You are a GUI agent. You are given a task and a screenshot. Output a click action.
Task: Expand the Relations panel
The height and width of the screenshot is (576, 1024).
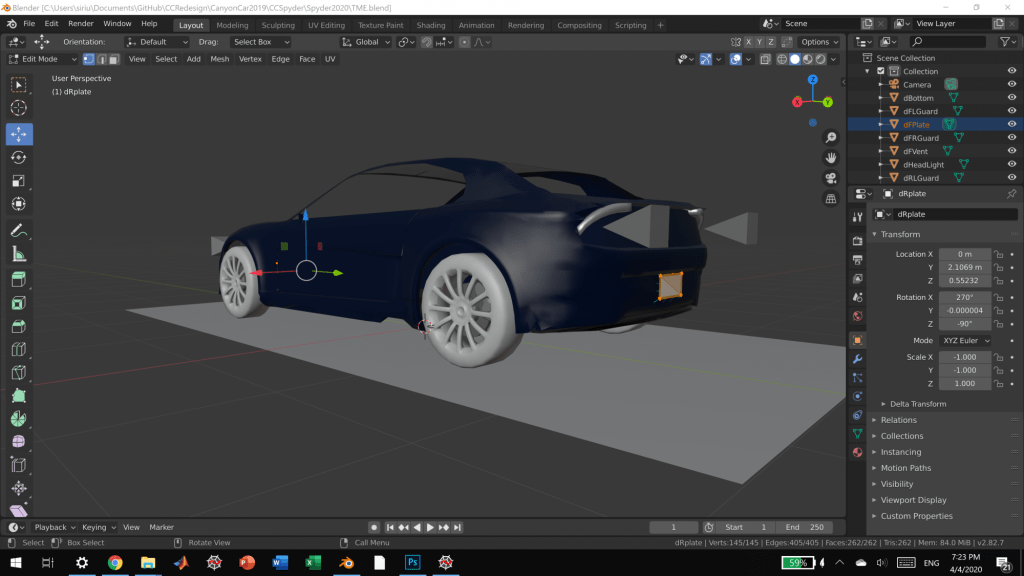[x=898, y=420]
